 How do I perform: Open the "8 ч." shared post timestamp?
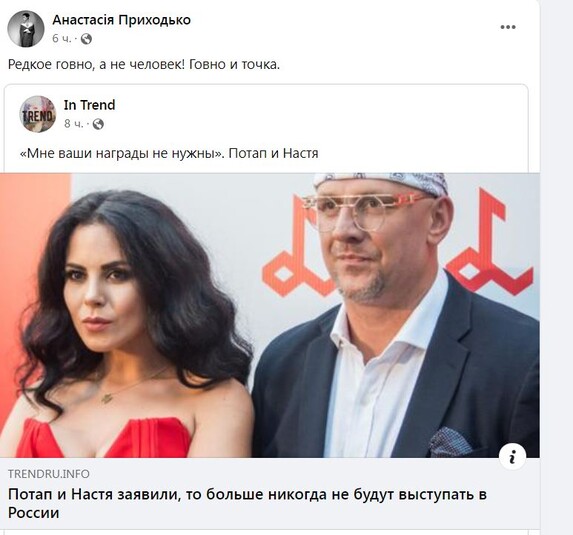pos(74,124)
